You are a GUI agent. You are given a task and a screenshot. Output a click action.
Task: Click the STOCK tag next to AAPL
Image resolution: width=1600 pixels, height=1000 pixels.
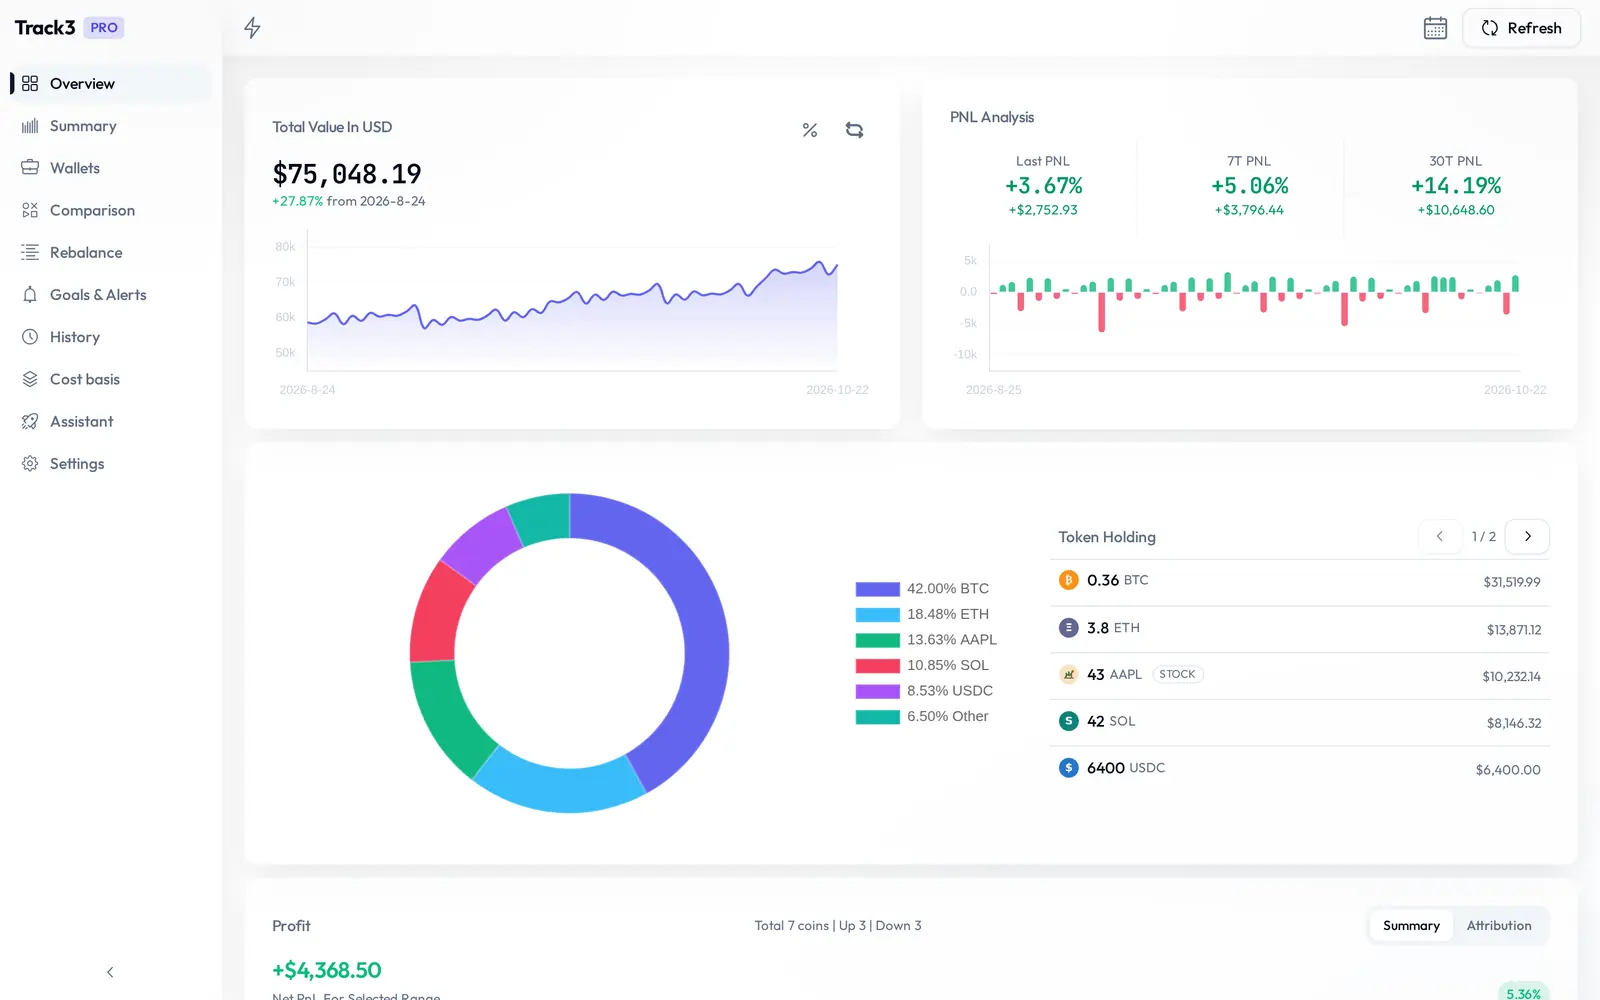click(x=1178, y=674)
